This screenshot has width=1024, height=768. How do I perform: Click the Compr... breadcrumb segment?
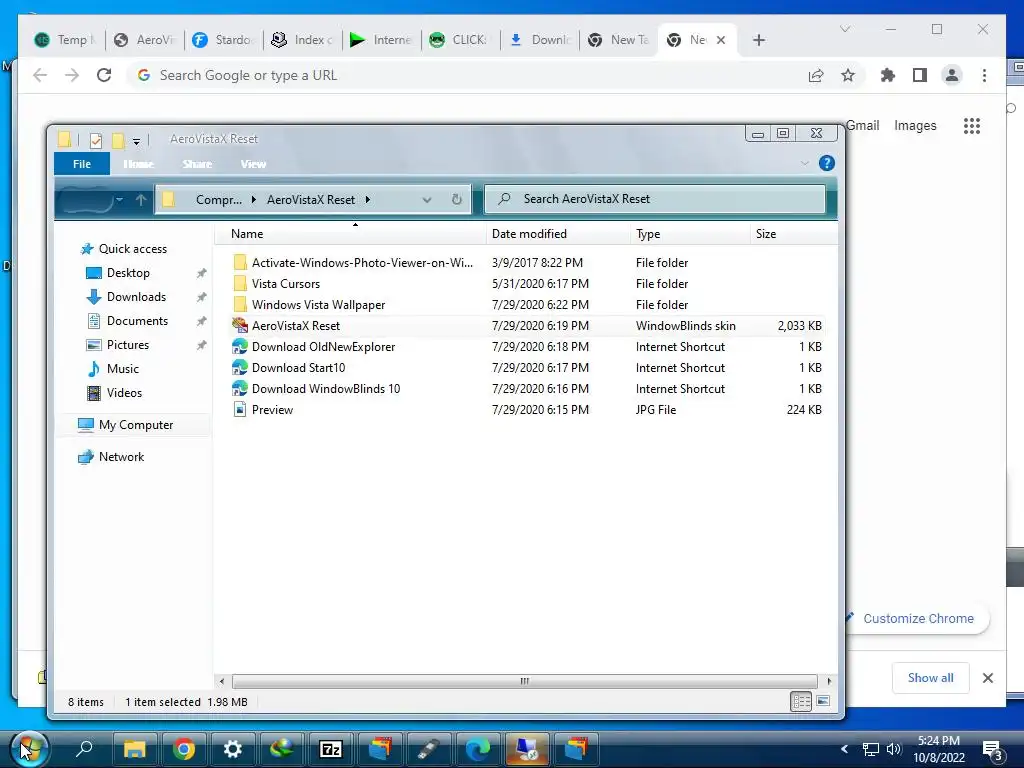pyautogui.click(x=219, y=200)
